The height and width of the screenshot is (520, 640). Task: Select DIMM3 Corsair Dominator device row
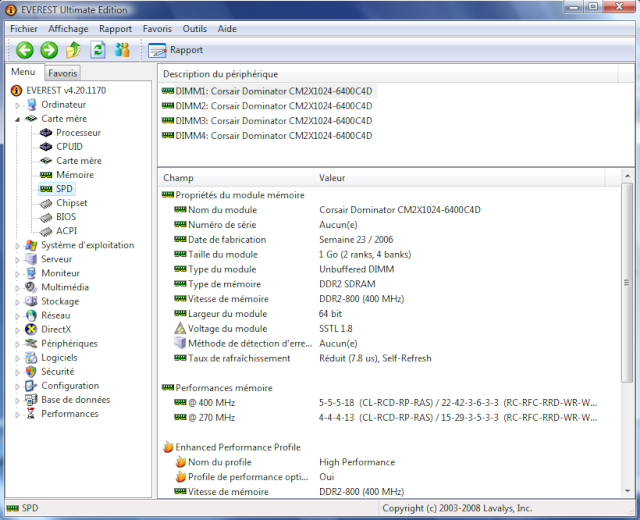(267, 121)
